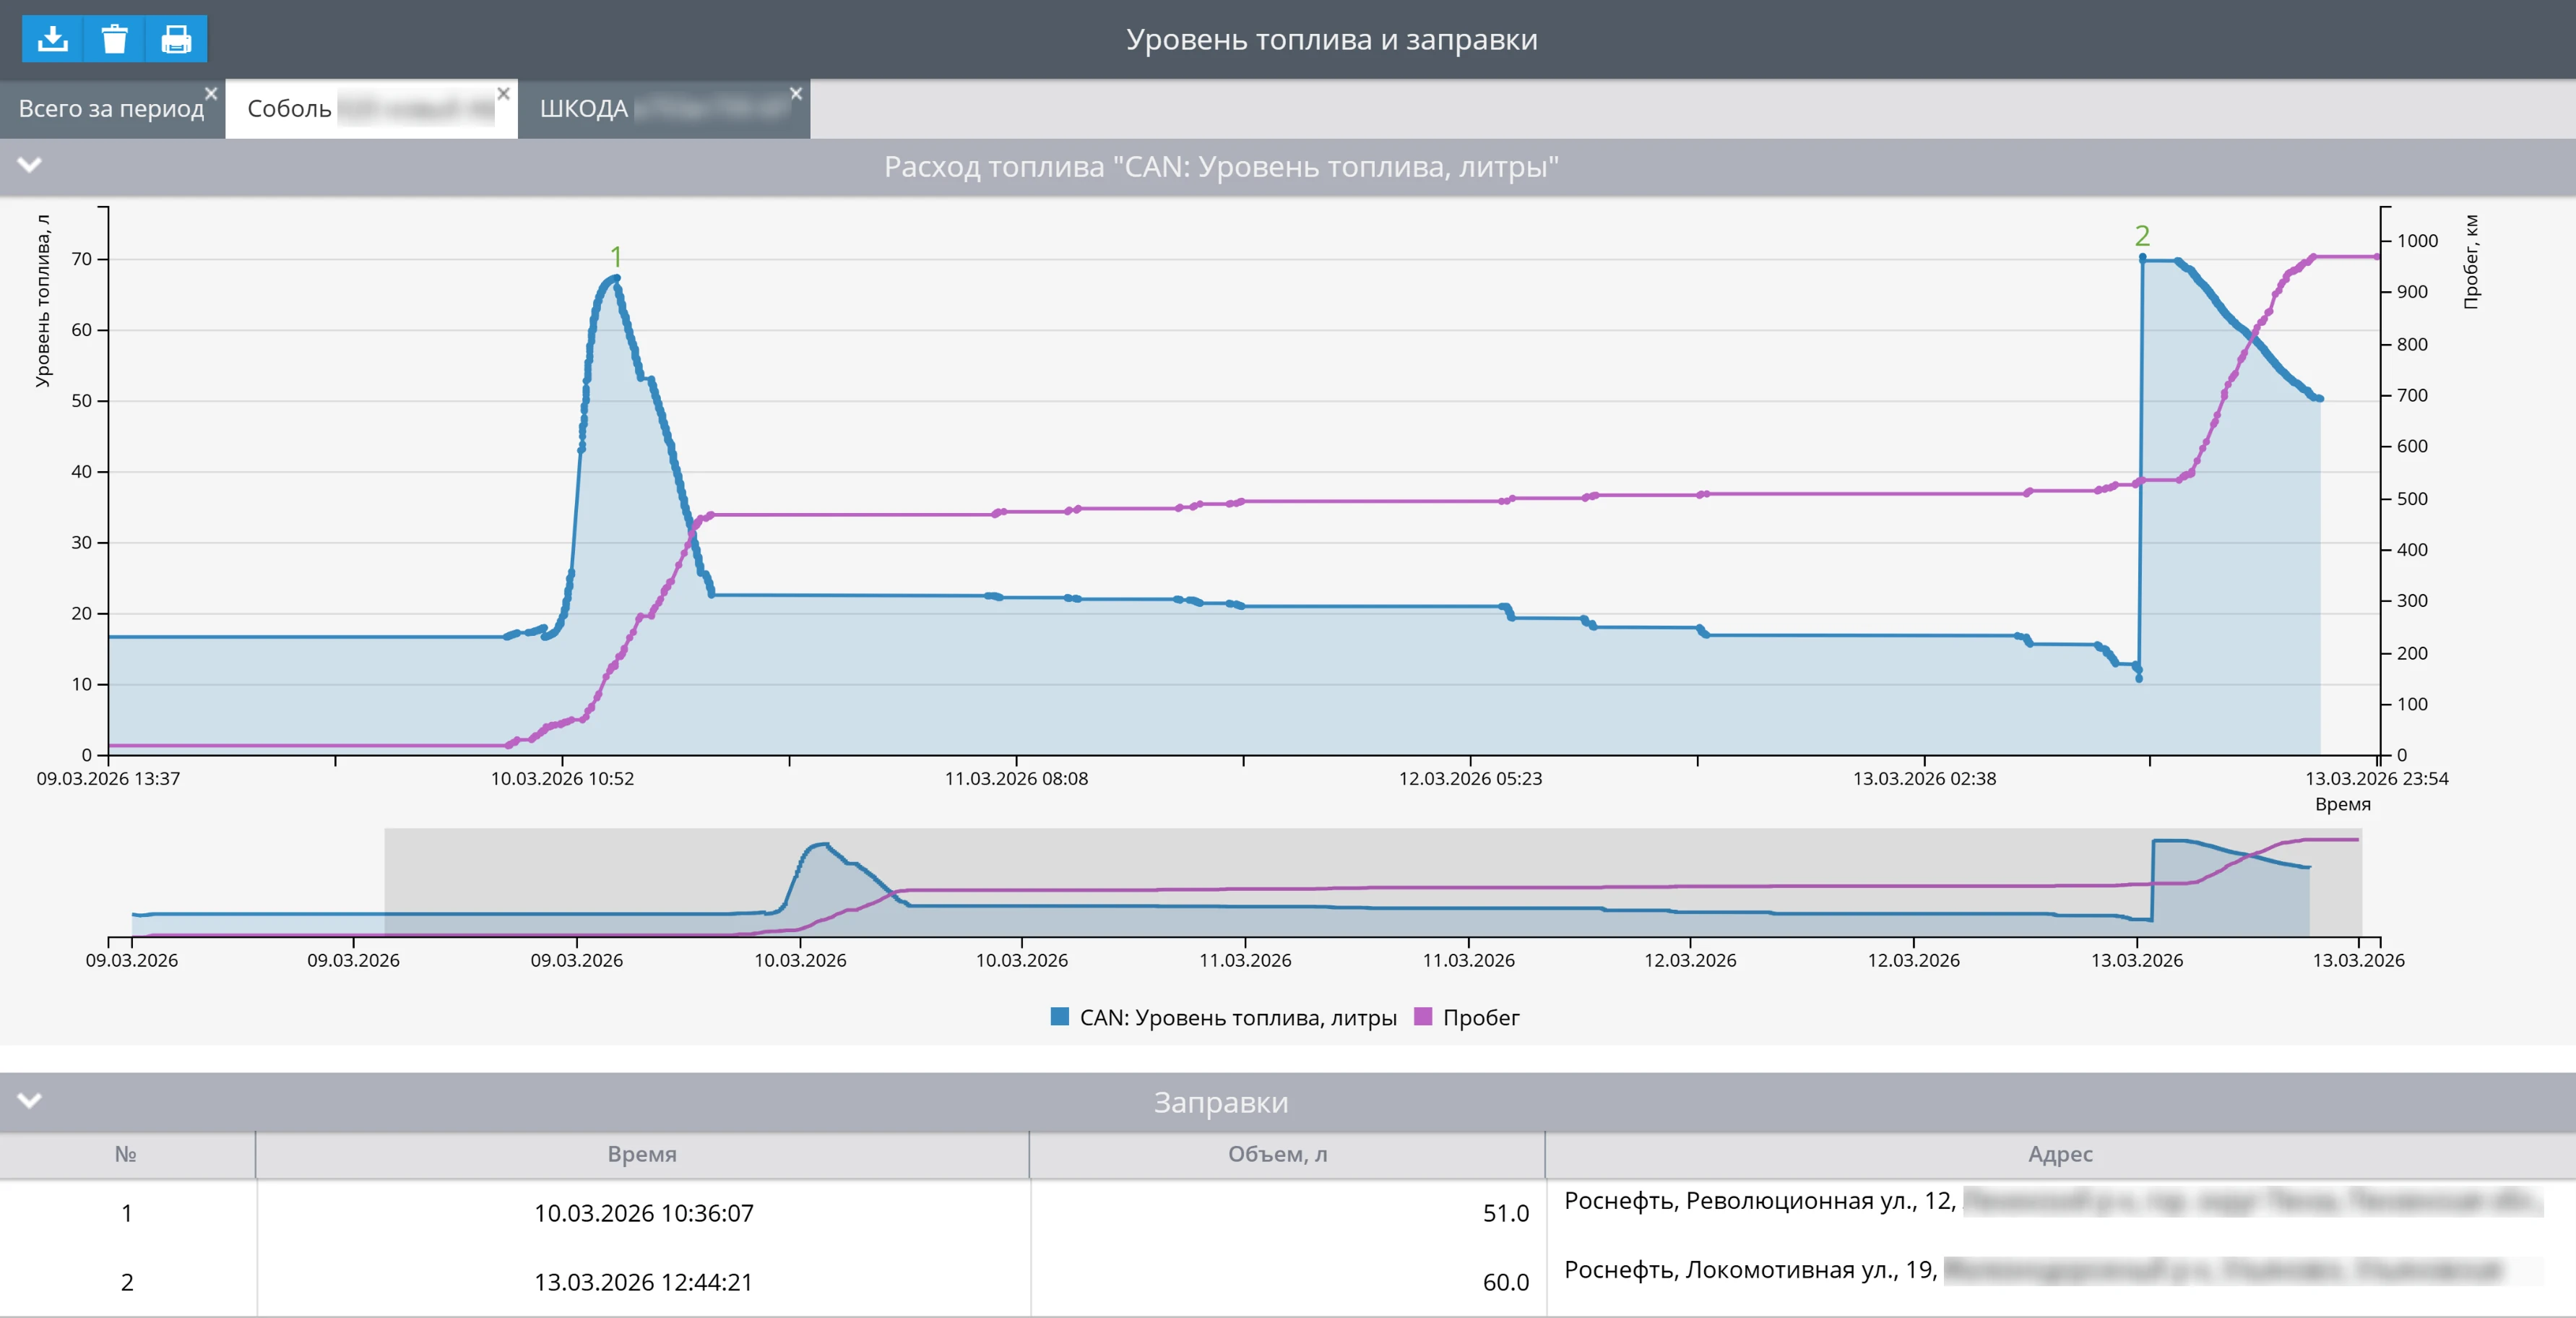The width and height of the screenshot is (2576, 1318).
Task: Click volume value 60.0
Action: pos(1505,1282)
